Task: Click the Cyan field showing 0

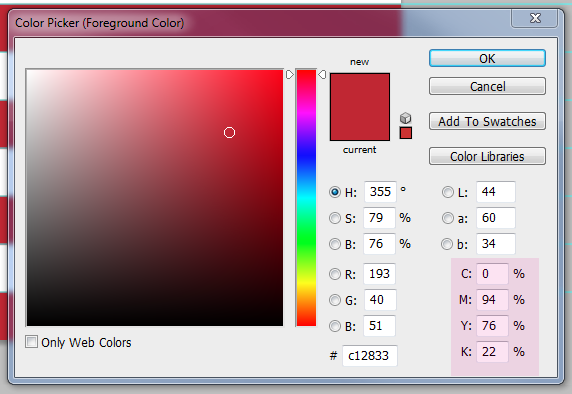Action: tap(492, 274)
